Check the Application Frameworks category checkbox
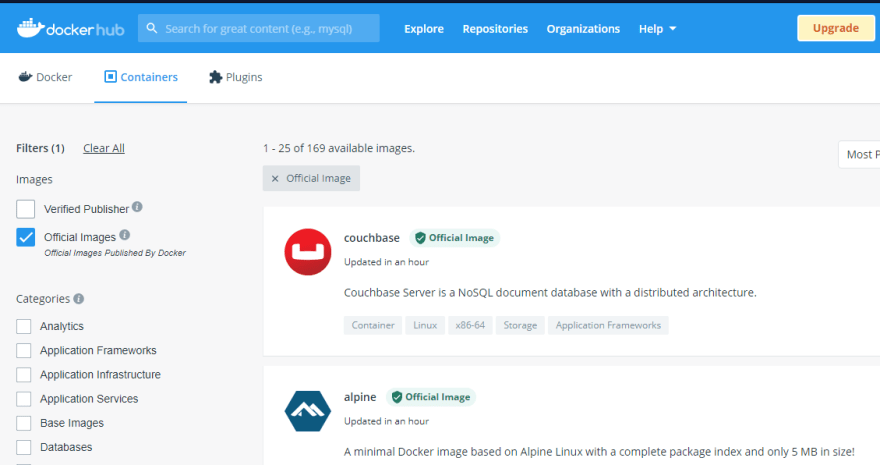This screenshot has height=465, width=880. [x=24, y=351]
